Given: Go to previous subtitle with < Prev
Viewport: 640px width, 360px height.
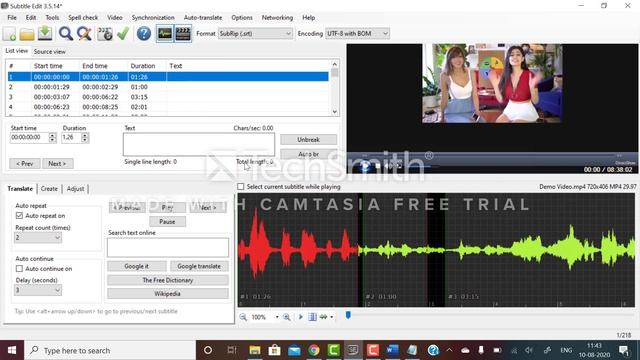Looking at the screenshot, I should 24,164.
